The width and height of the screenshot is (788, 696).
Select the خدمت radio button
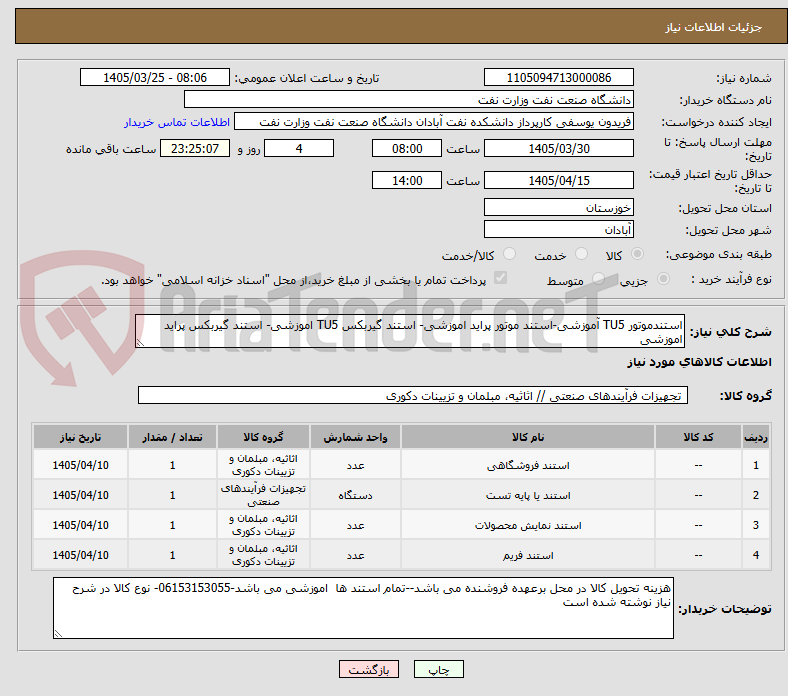coord(581,254)
